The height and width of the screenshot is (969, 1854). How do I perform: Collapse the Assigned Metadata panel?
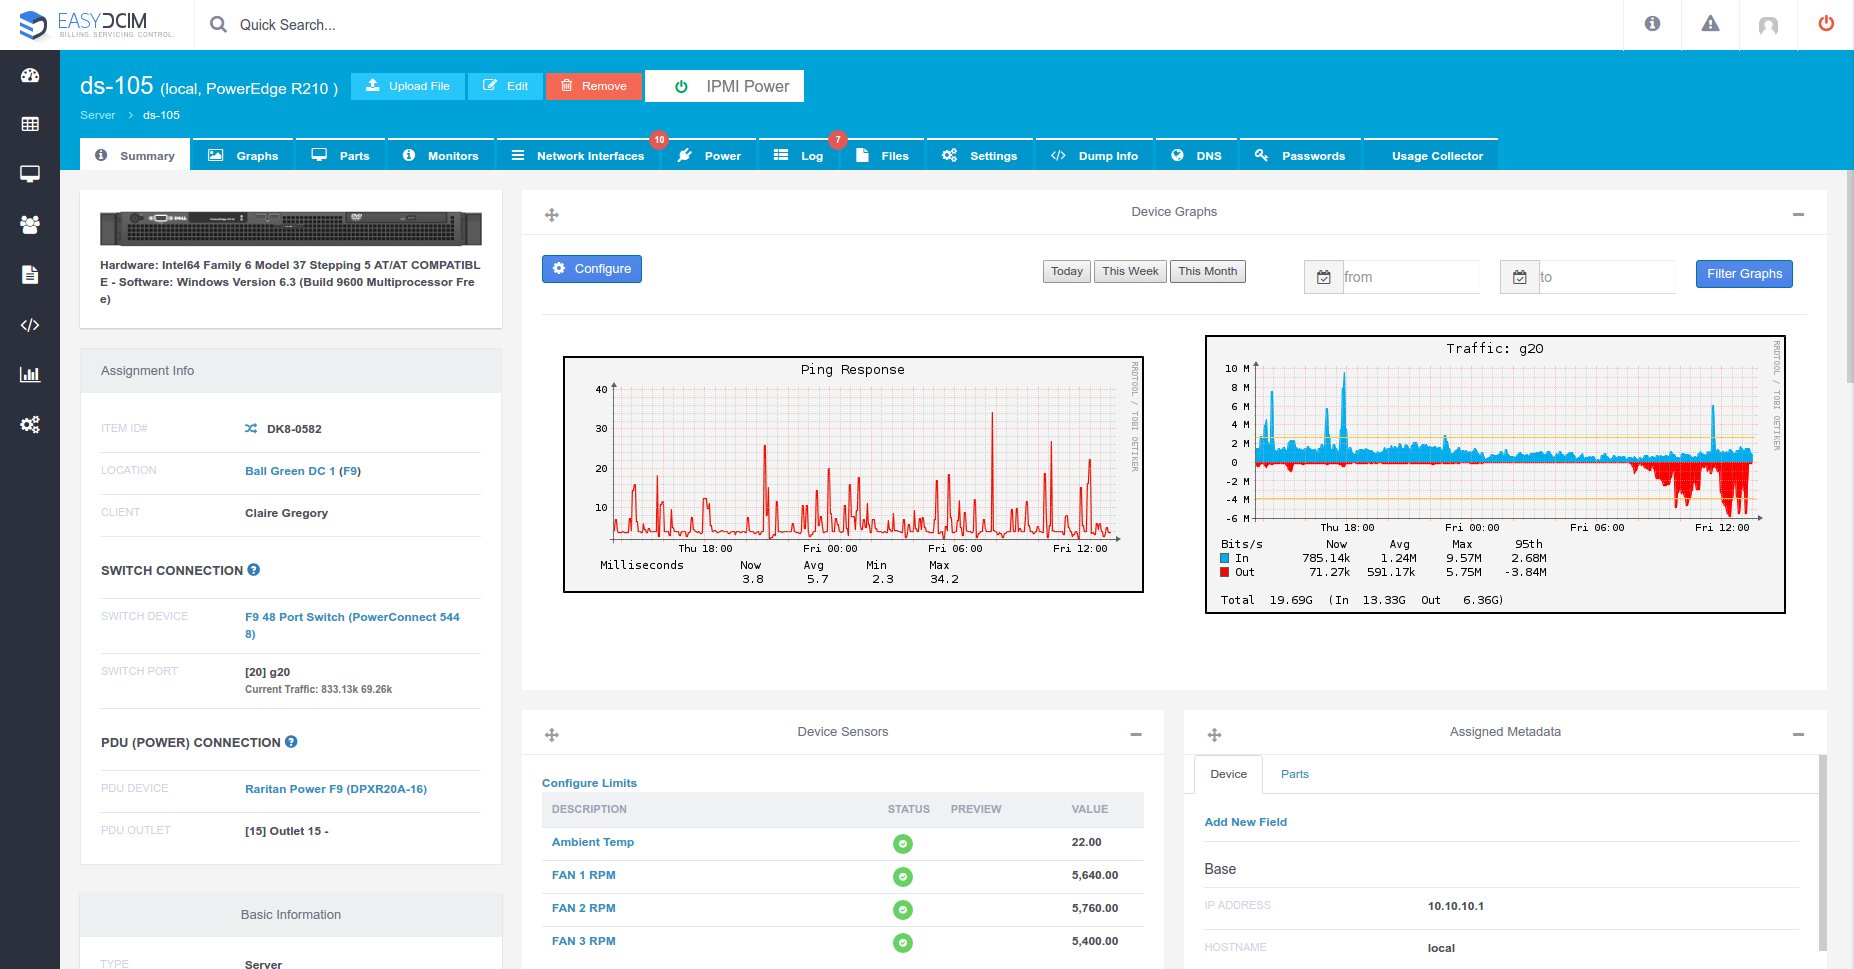click(x=1798, y=734)
